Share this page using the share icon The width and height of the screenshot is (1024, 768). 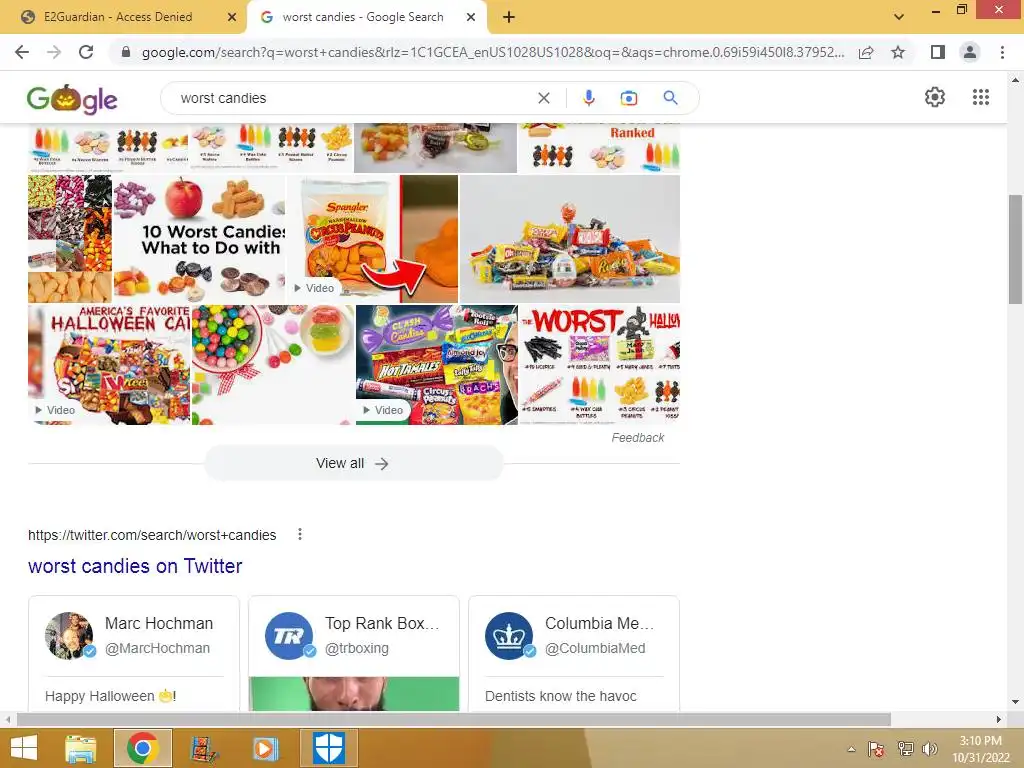pos(866,52)
